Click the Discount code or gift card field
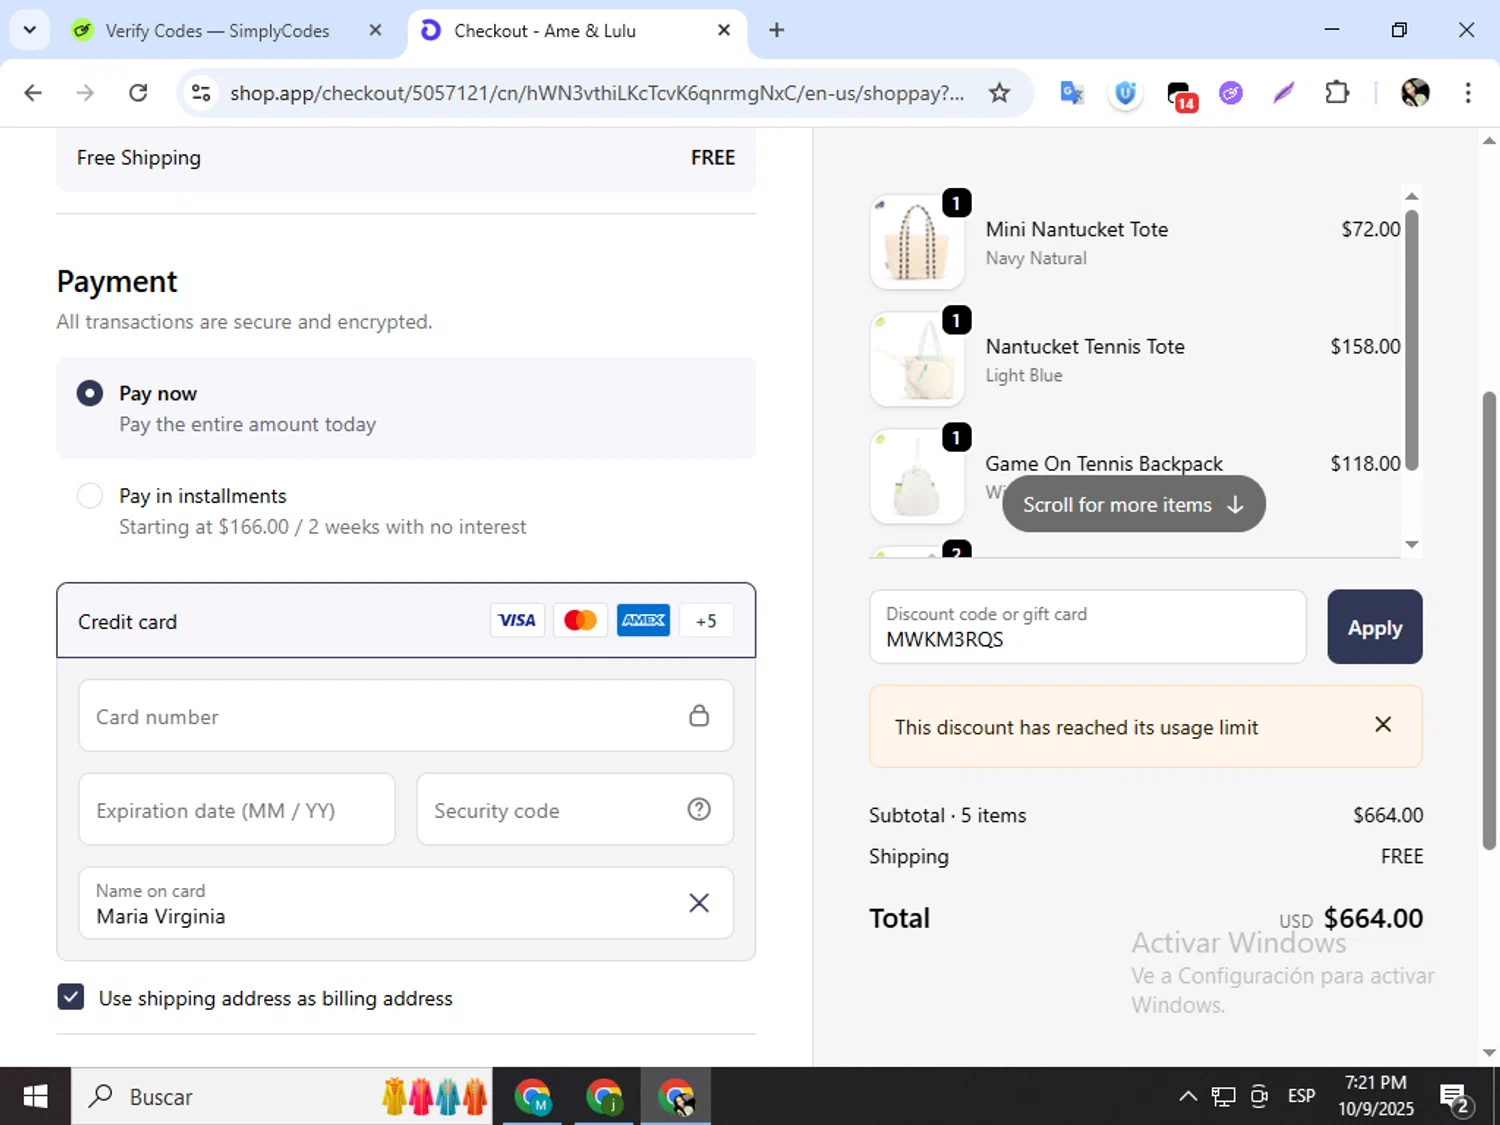 [x=1088, y=627]
